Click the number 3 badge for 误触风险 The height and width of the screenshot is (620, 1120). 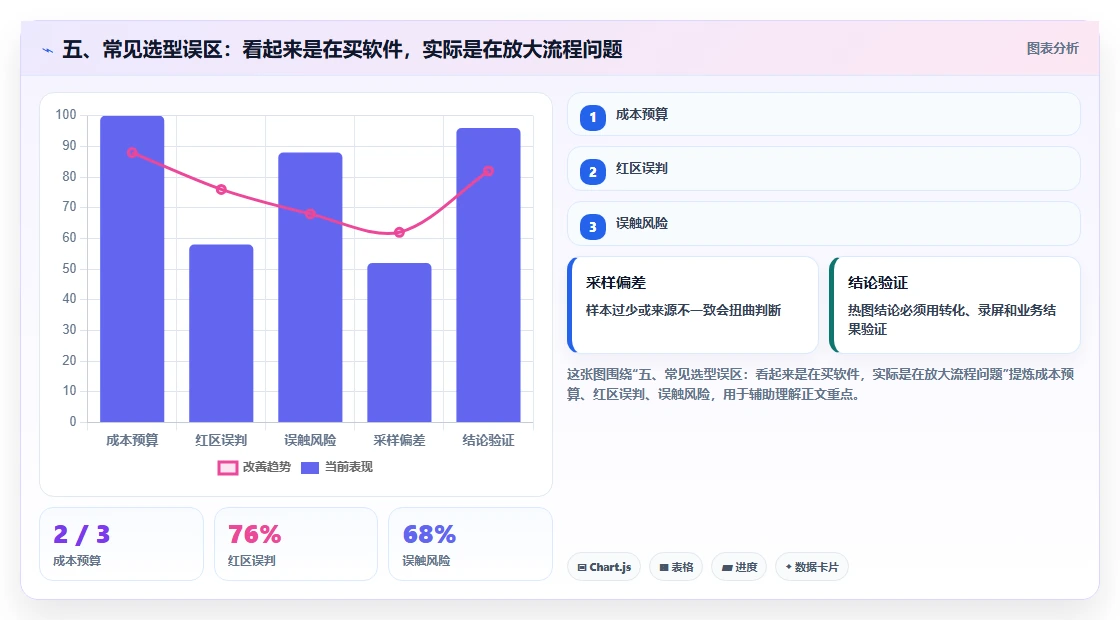pos(592,226)
